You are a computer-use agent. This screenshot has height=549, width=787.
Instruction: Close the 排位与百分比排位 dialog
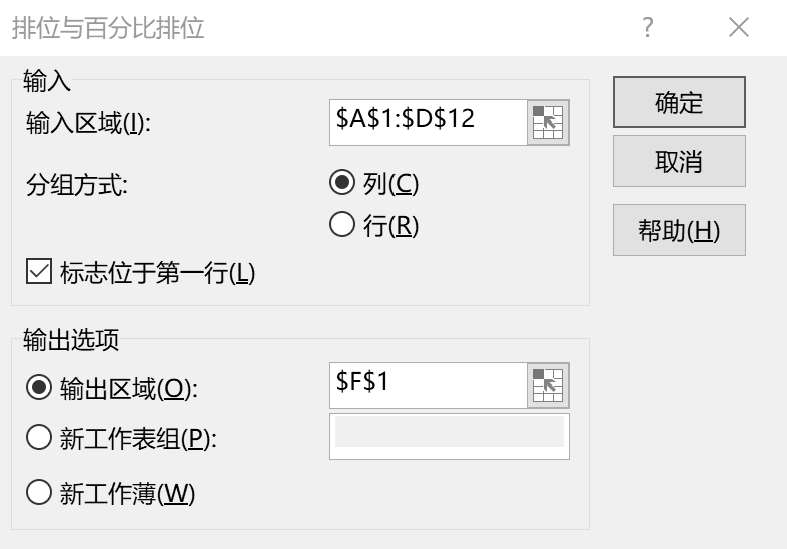tap(739, 27)
